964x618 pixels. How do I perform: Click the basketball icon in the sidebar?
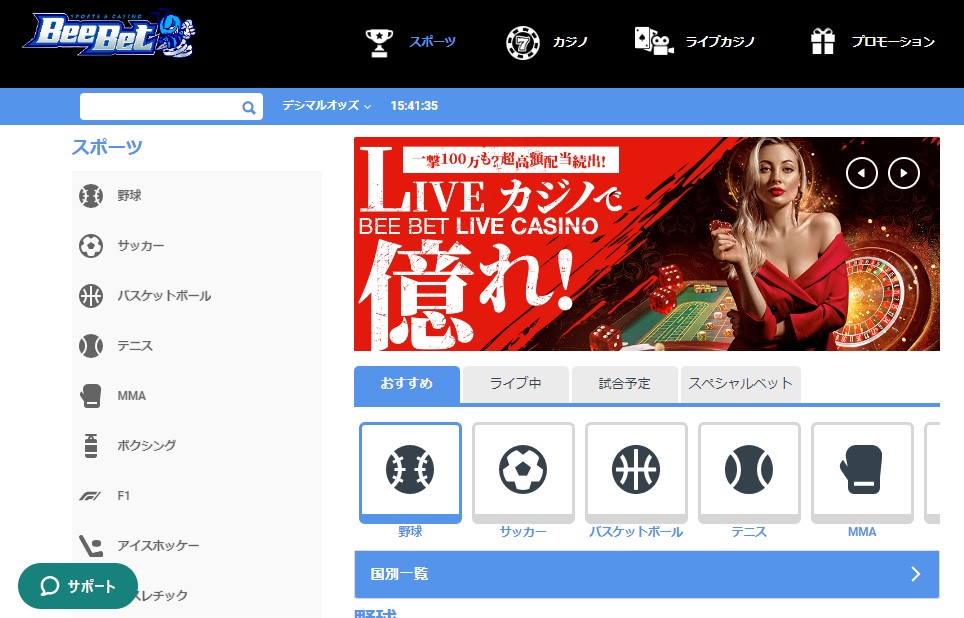(x=91, y=296)
